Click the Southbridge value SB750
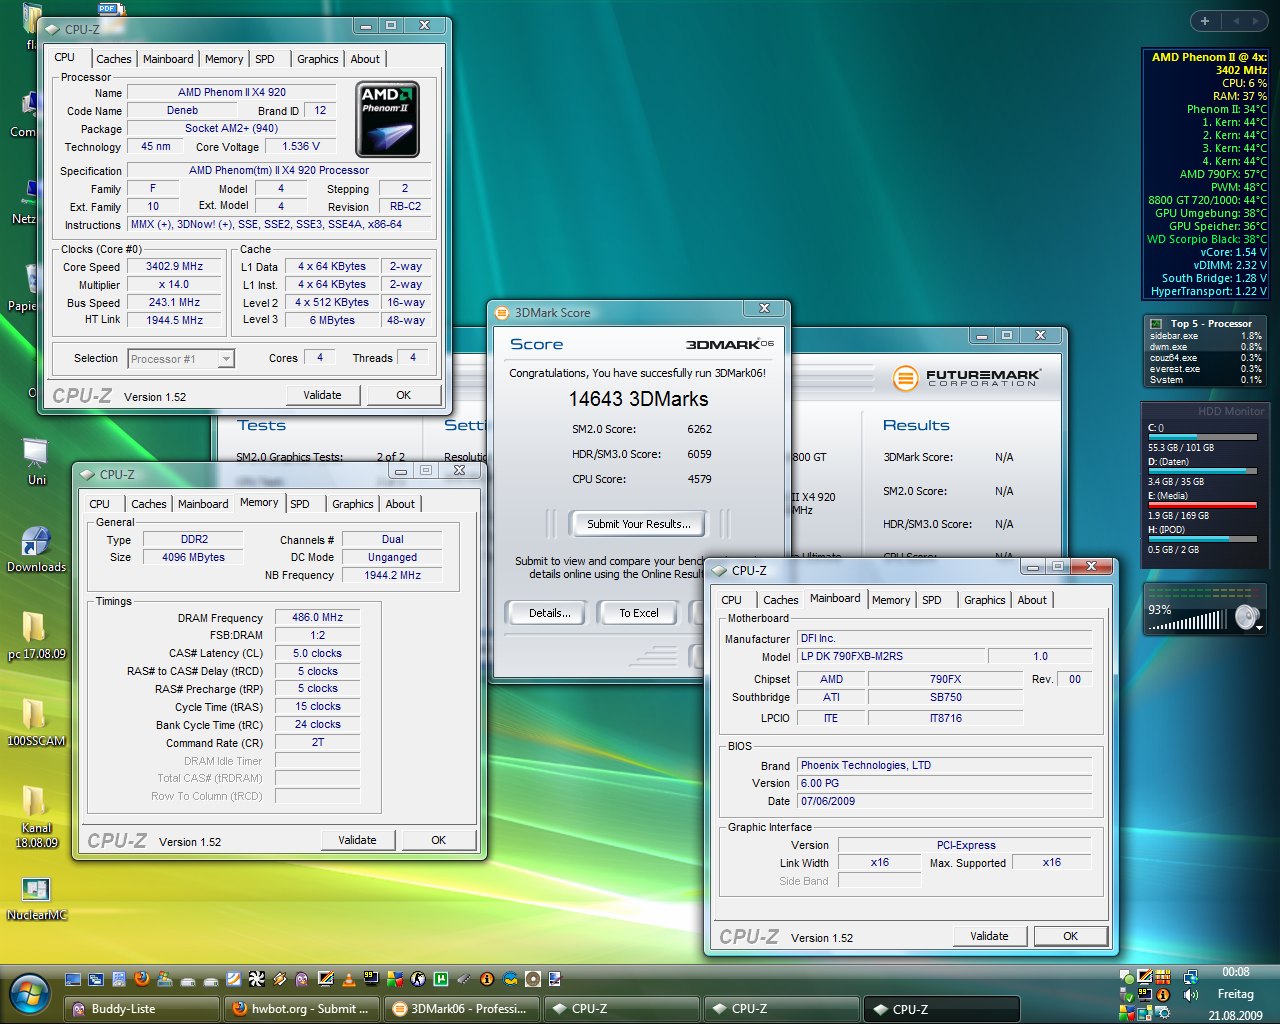1280x1024 pixels. [x=945, y=697]
